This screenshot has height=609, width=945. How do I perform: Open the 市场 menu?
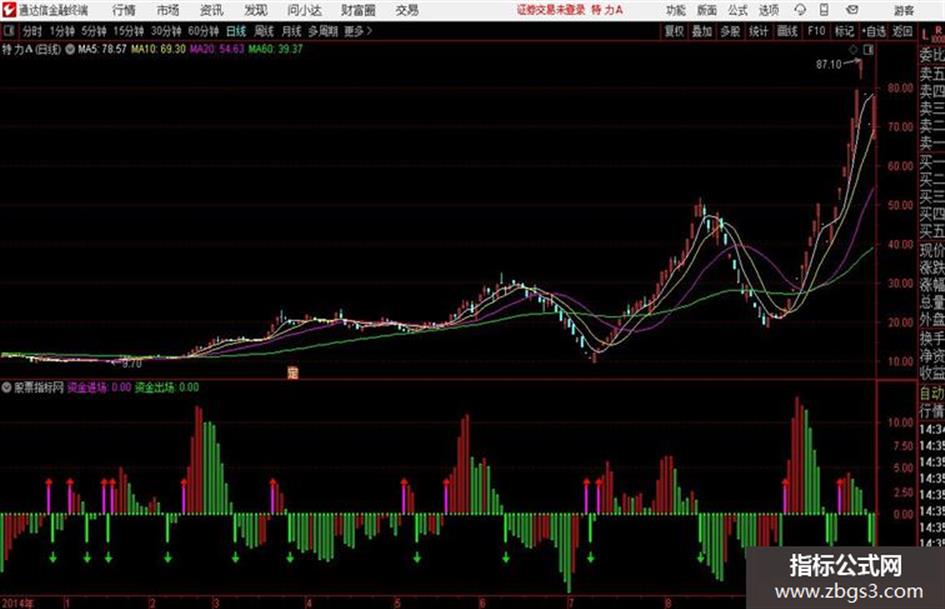click(x=168, y=10)
